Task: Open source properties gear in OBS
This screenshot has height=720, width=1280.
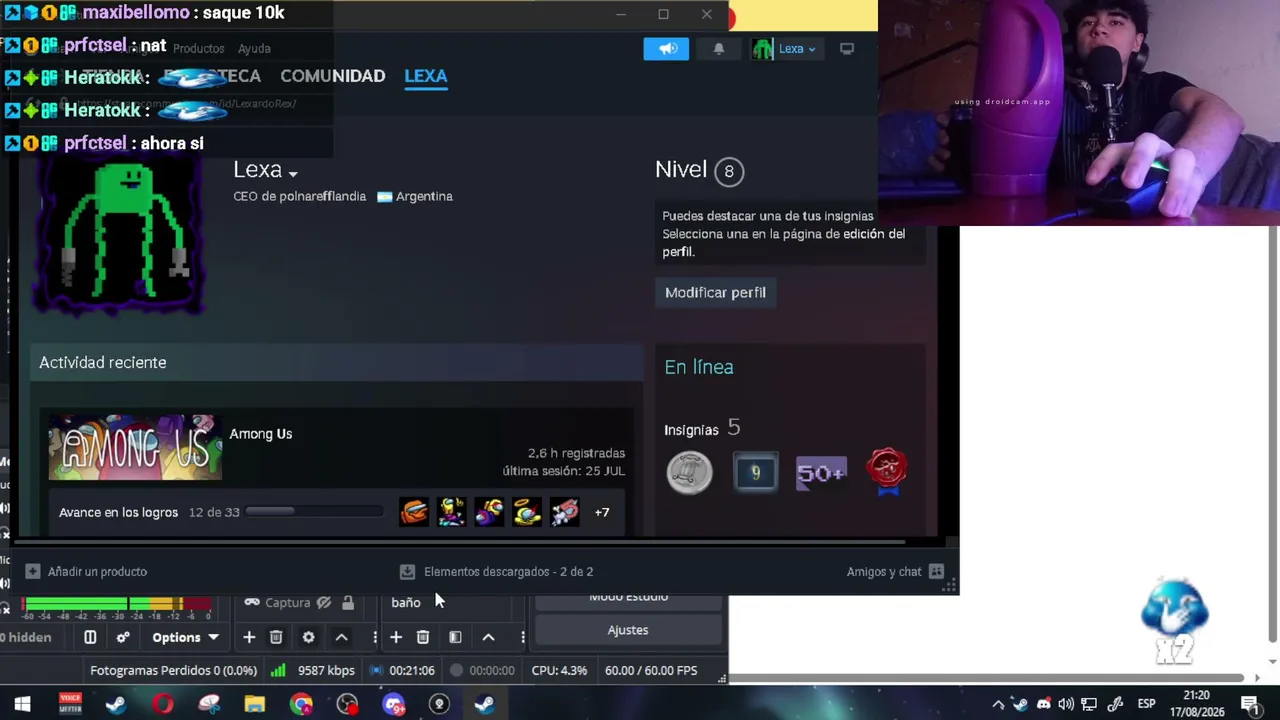Action: (308, 638)
